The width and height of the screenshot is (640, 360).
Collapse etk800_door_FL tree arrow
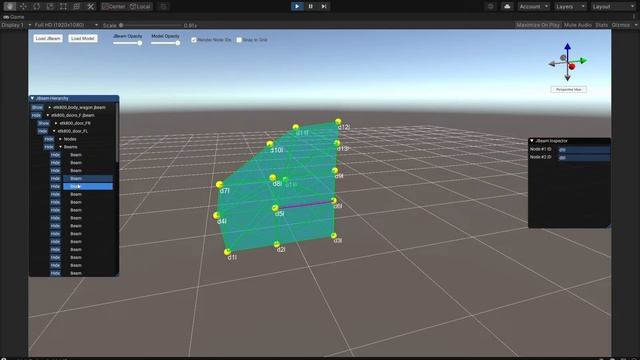click(x=54, y=131)
